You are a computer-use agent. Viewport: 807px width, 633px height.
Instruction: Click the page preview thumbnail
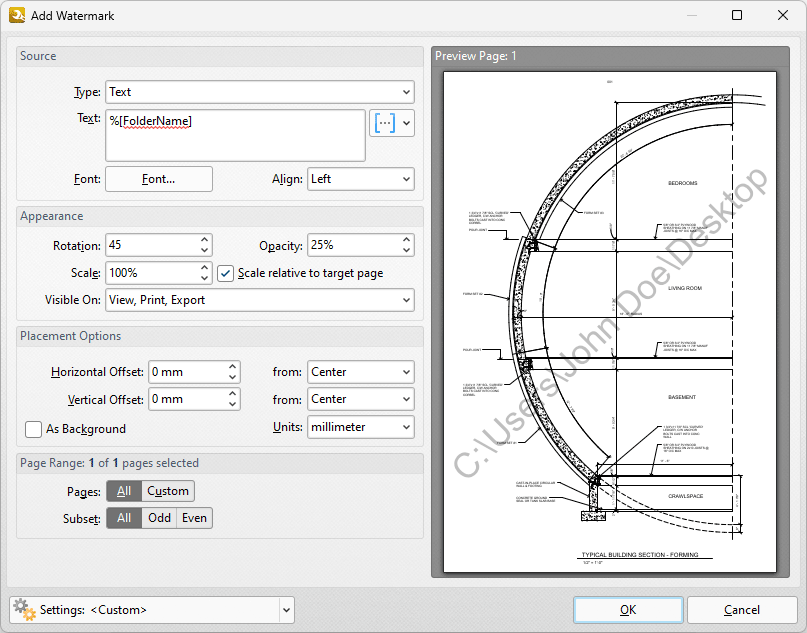(610, 322)
